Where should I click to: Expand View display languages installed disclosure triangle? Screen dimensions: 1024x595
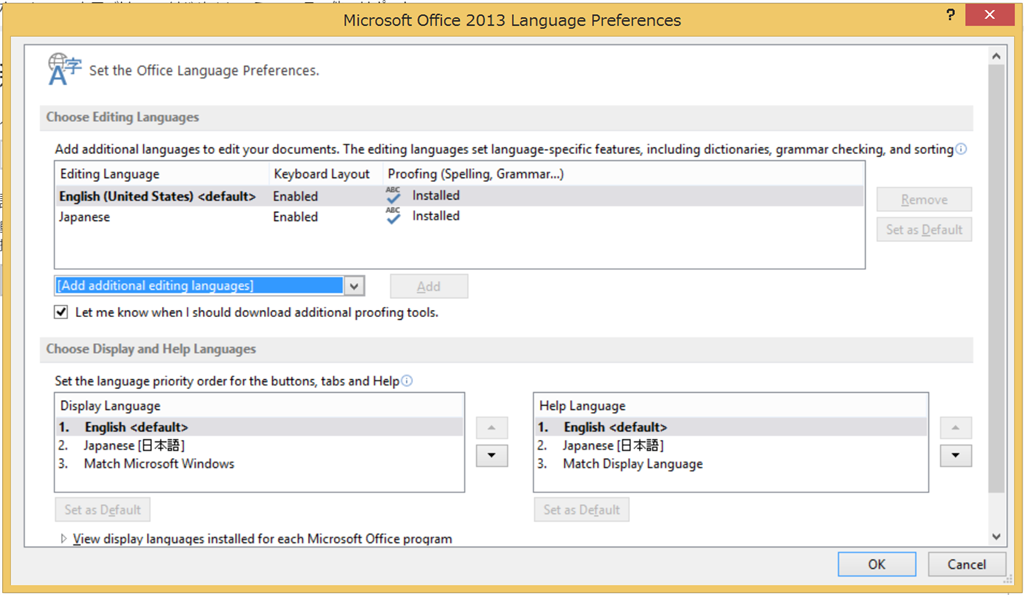click(x=63, y=539)
